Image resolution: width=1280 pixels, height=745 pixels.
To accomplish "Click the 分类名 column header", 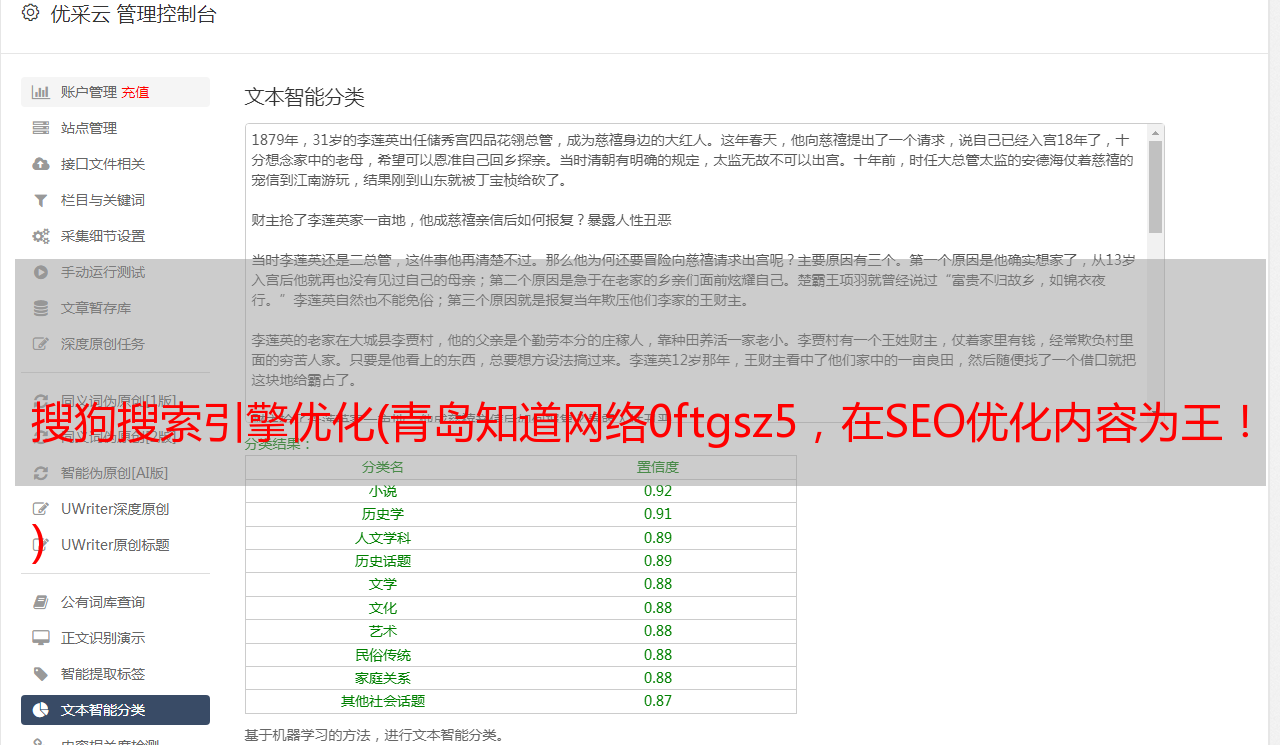I will tap(383, 467).
